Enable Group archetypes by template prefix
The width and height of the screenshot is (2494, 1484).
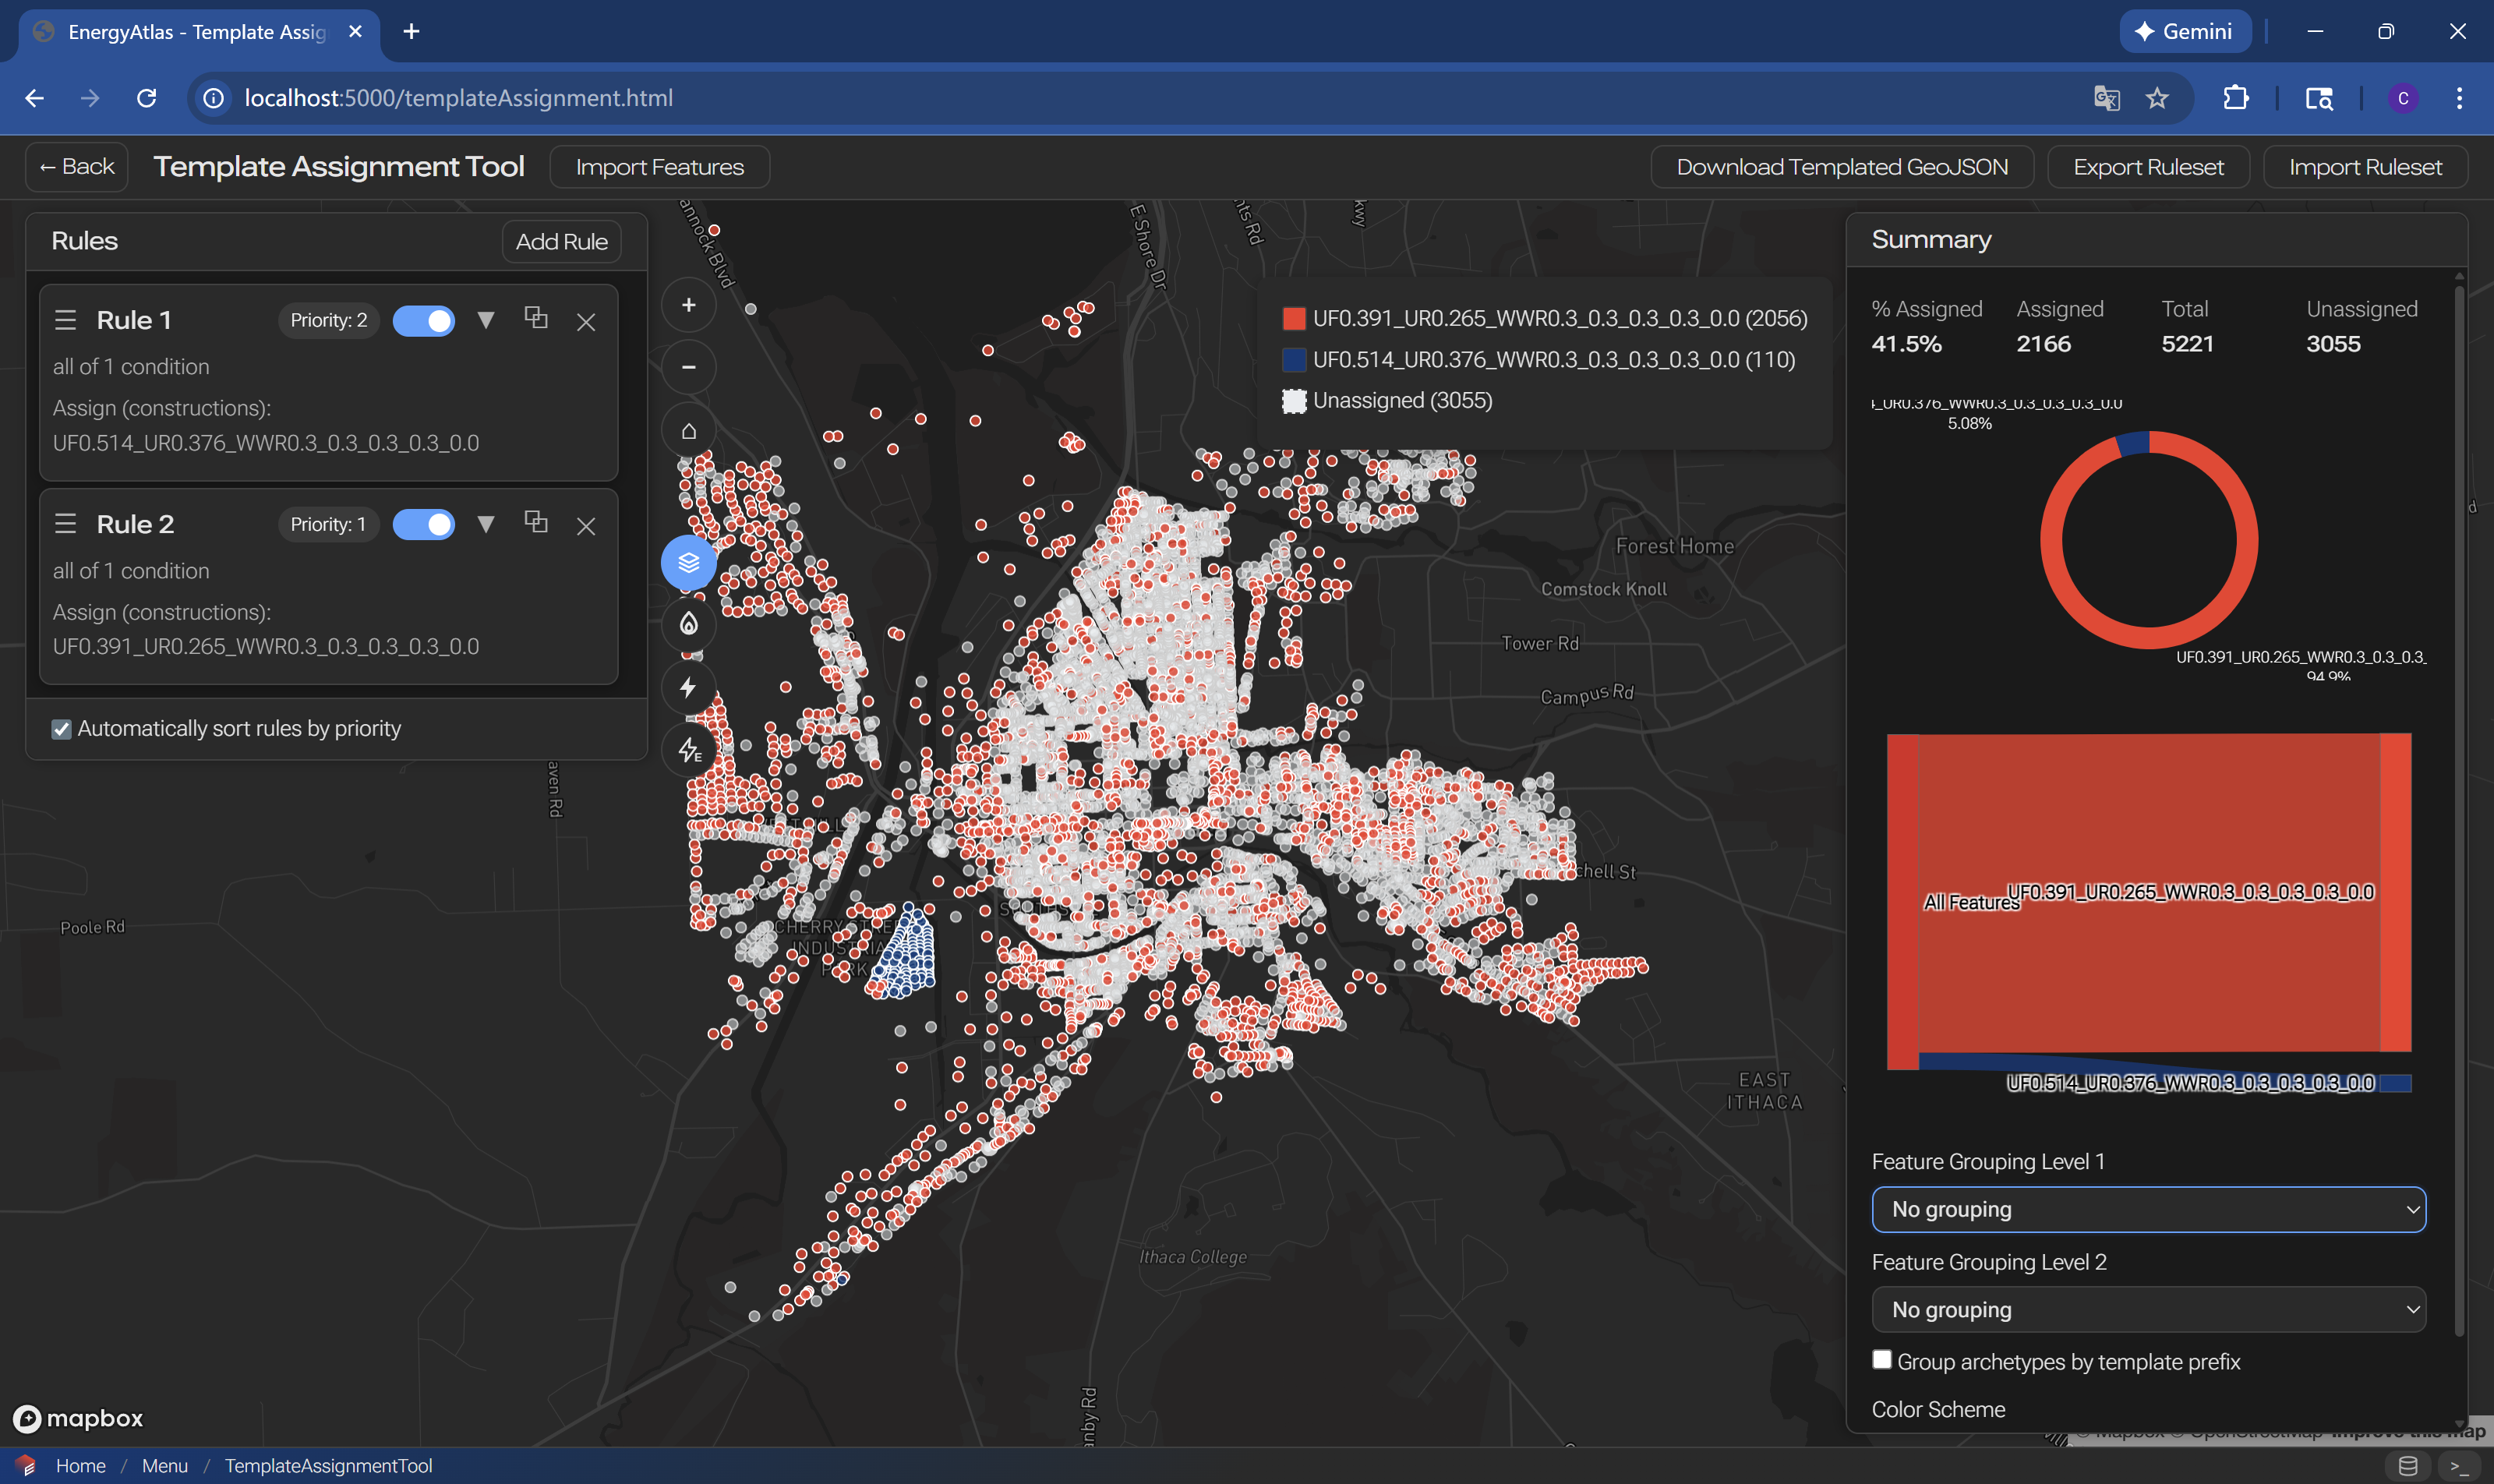click(x=1881, y=1360)
